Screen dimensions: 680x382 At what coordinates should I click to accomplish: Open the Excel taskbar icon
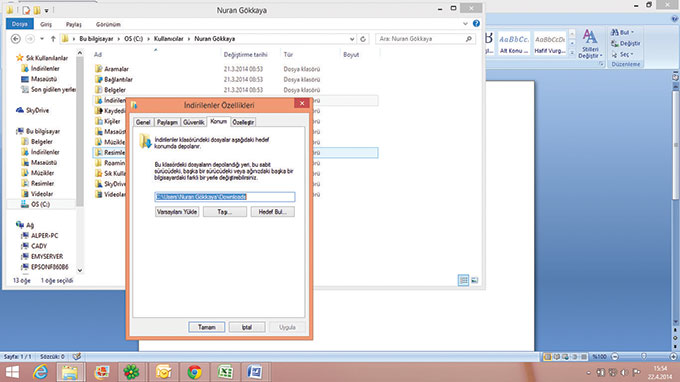pyautogui.click(x=225, y=372)
